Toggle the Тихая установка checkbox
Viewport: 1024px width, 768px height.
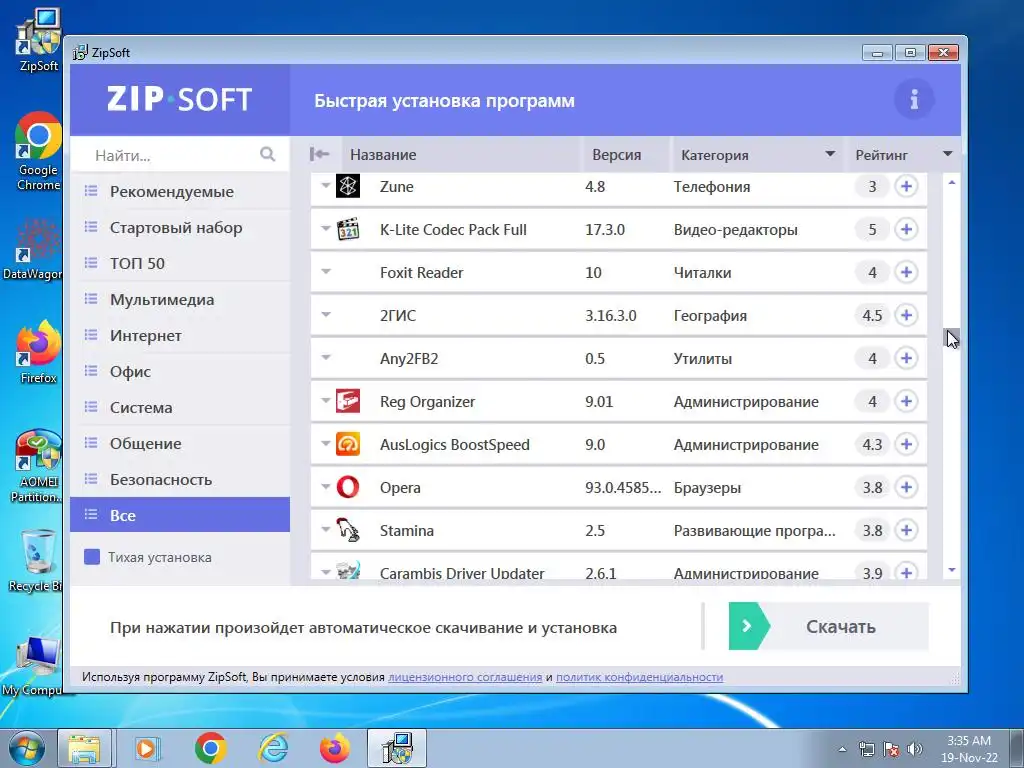[92, 557]
